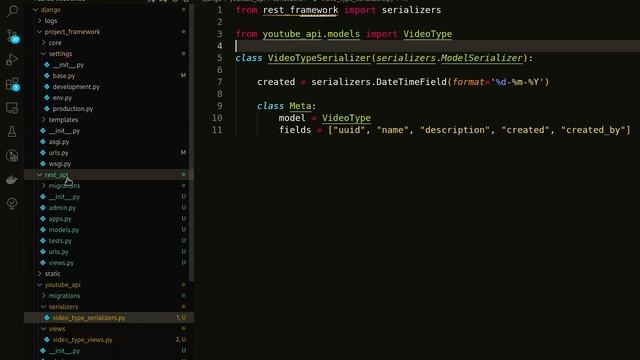
Task: Open views.py file name in explorer
Action: pyautogui.click(x=61, y=263)
